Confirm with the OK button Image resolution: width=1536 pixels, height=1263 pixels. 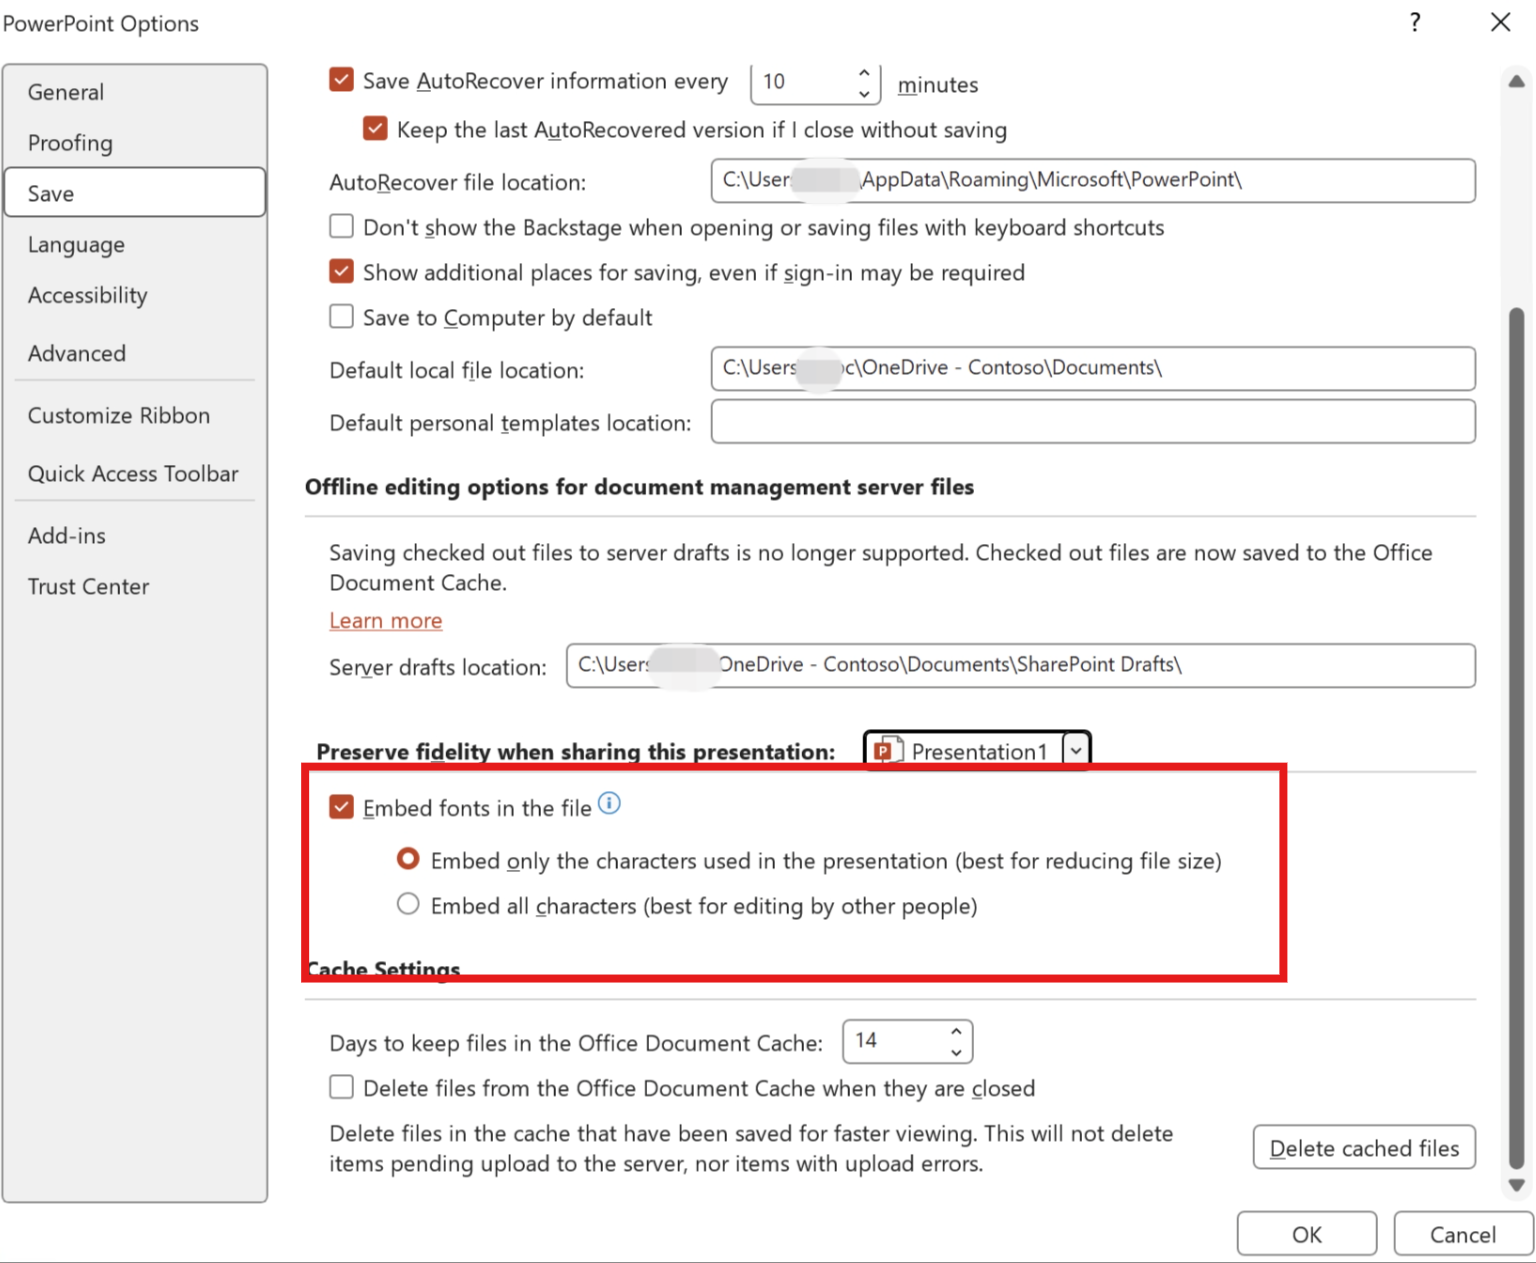(x=1306, y=1234)
